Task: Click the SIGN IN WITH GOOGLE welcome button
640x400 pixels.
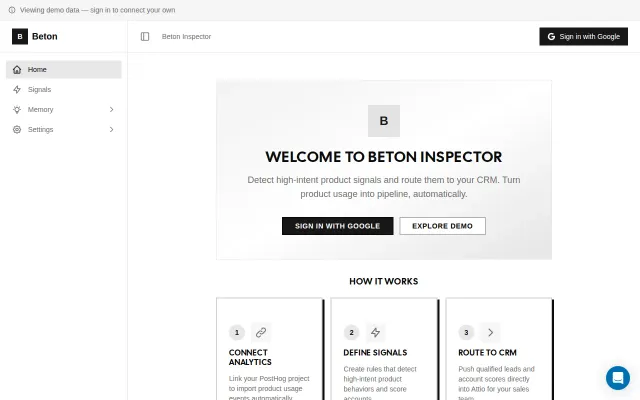Action: [x=338, y=226]
